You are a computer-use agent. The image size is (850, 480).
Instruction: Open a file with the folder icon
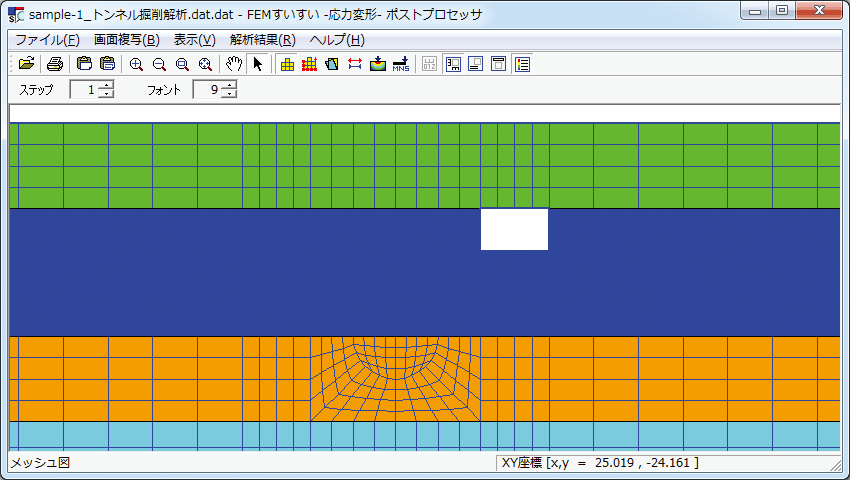click(26, 64)
